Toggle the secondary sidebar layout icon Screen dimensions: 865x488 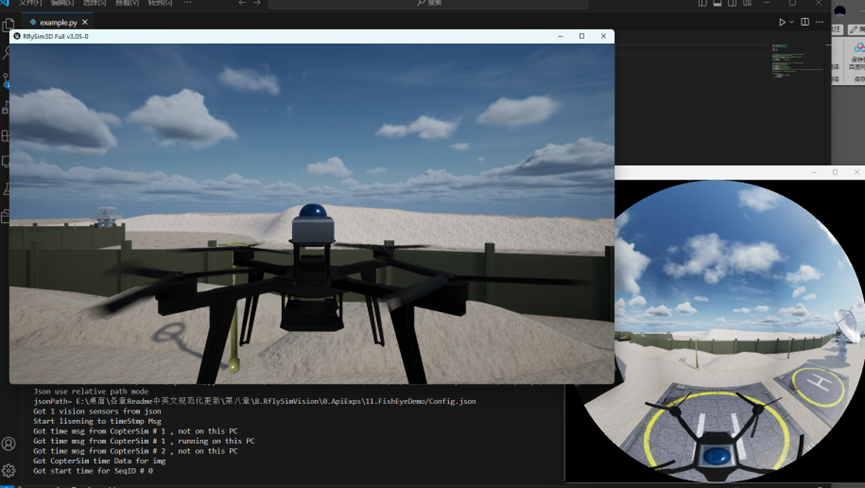733,4
